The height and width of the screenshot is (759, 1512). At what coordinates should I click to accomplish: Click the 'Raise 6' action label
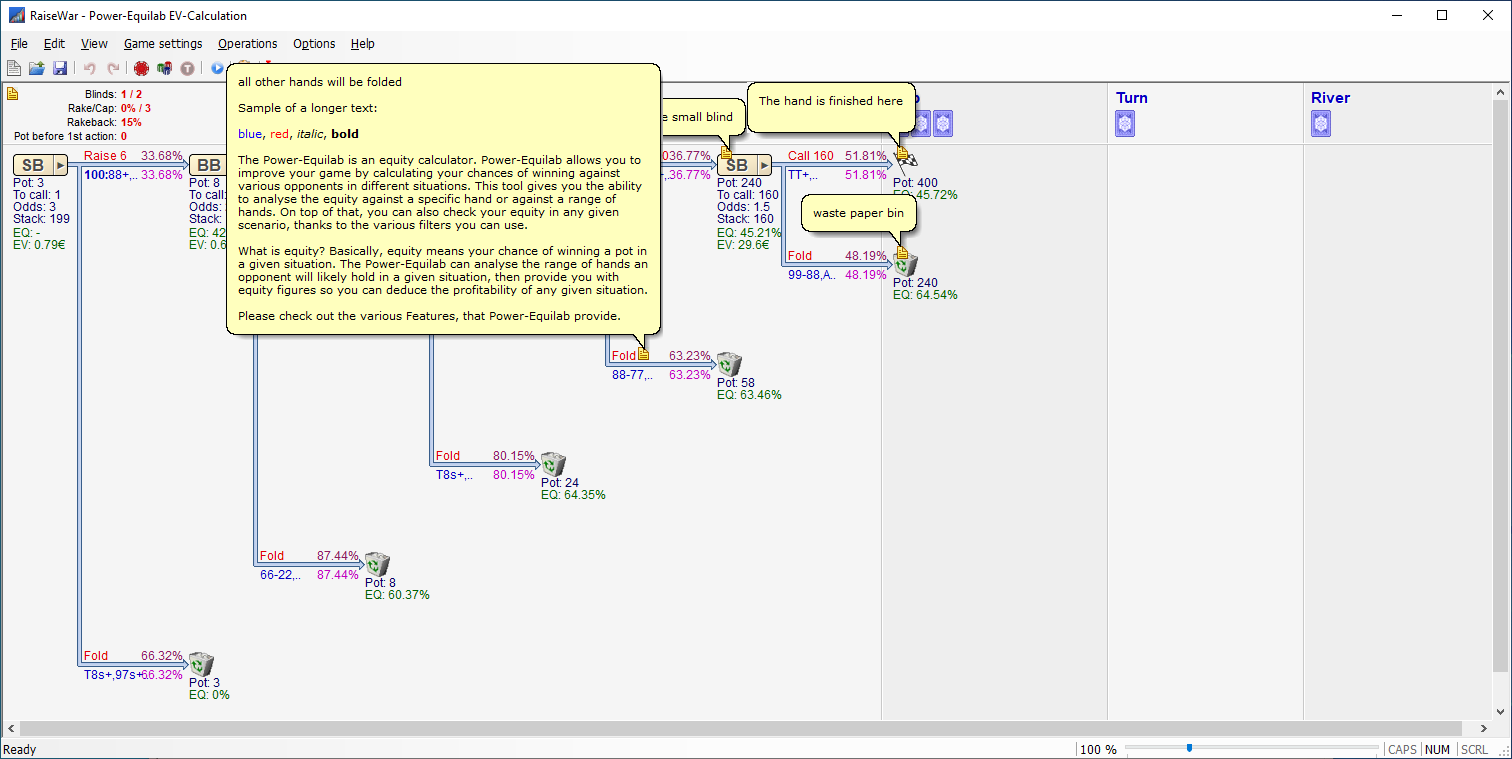[105, 156]
